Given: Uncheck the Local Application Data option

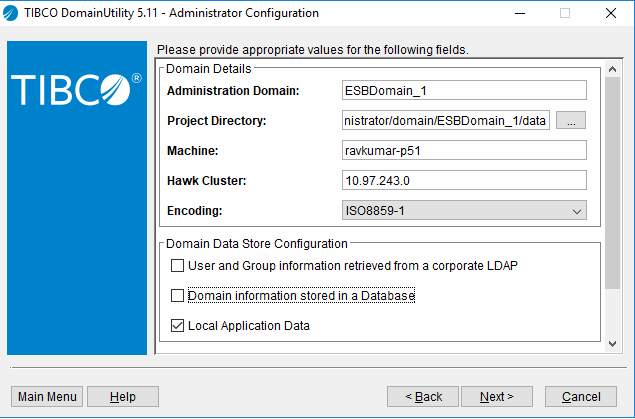Looking at the screenshot, I should click(178, 326).
